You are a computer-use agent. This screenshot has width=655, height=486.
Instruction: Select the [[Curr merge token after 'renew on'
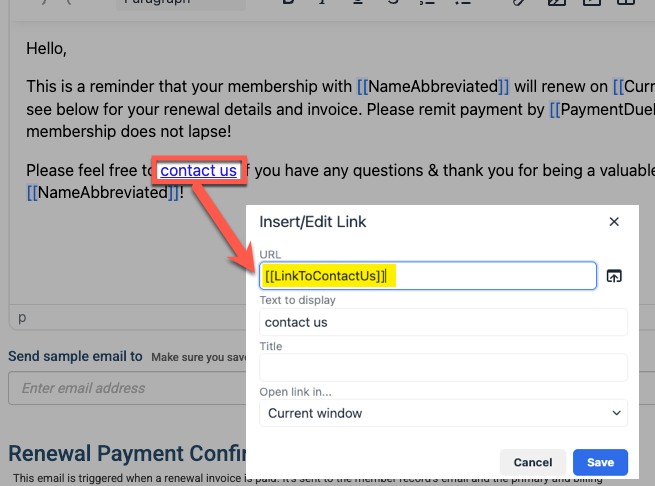tap(634, 87)
